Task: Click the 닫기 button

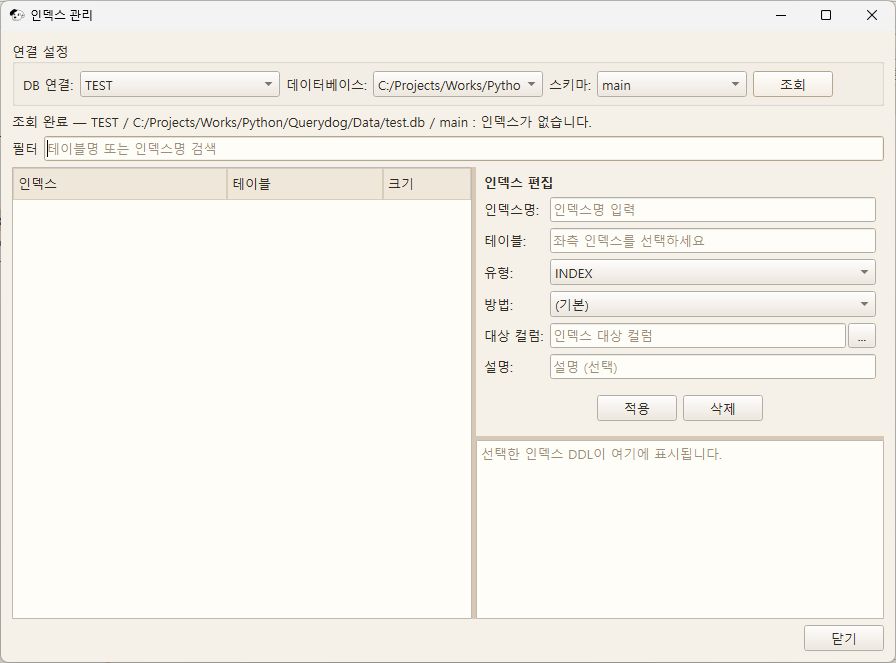Action: click(843, 638)
